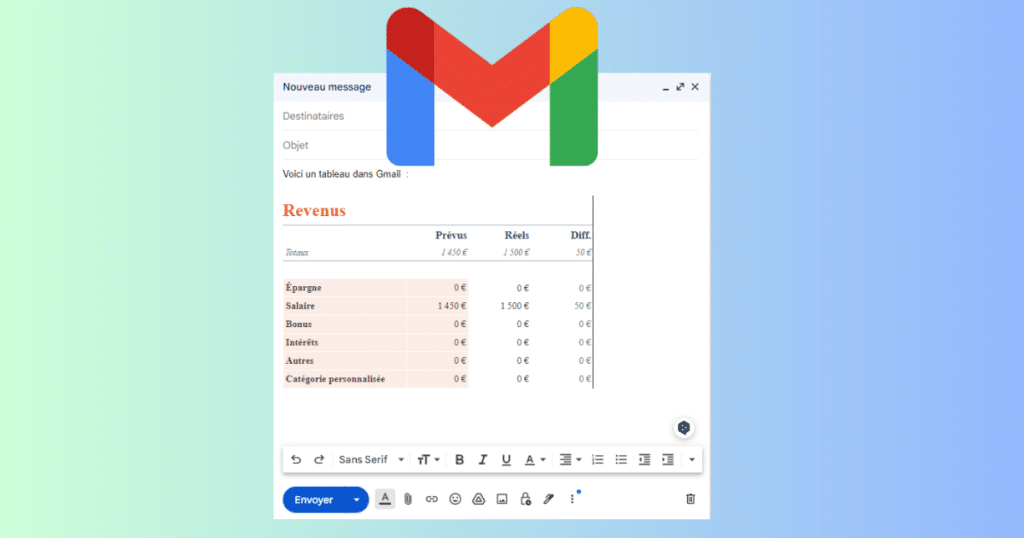Insert a signature with the pen icon
Viewport: 1024px width, 538px height.
(549, 499)
